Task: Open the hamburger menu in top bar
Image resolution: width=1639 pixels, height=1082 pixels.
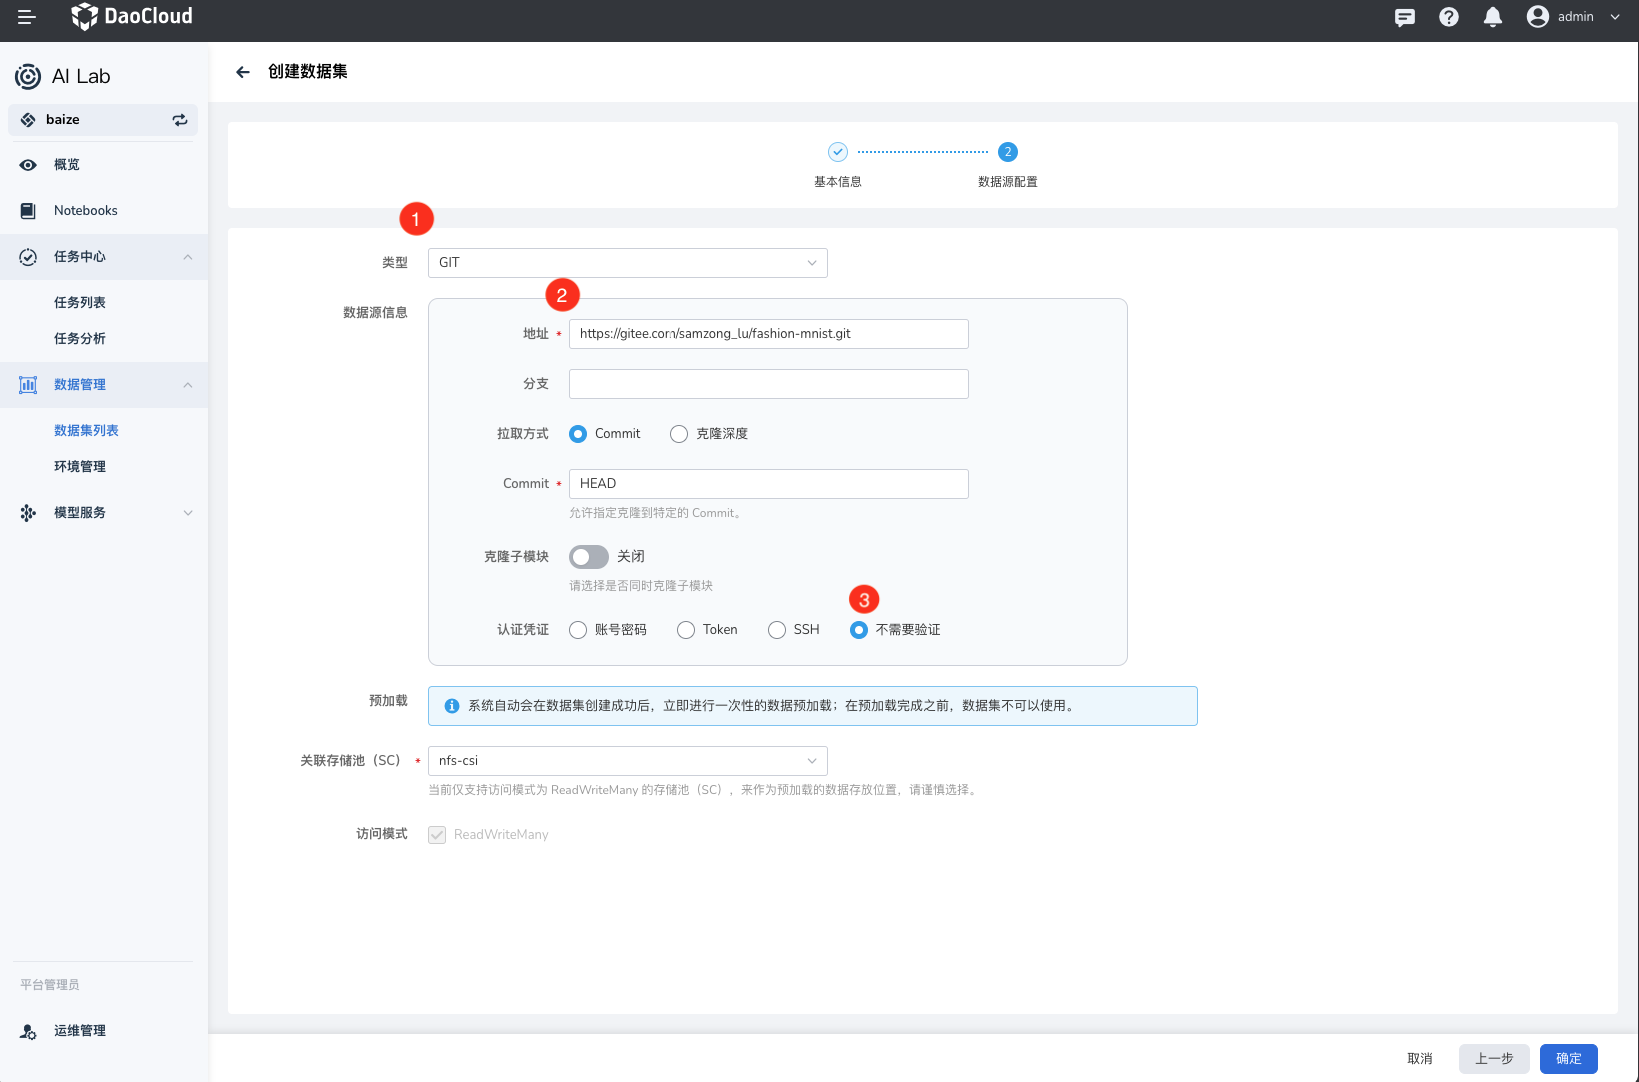Action: pos(27,17)
